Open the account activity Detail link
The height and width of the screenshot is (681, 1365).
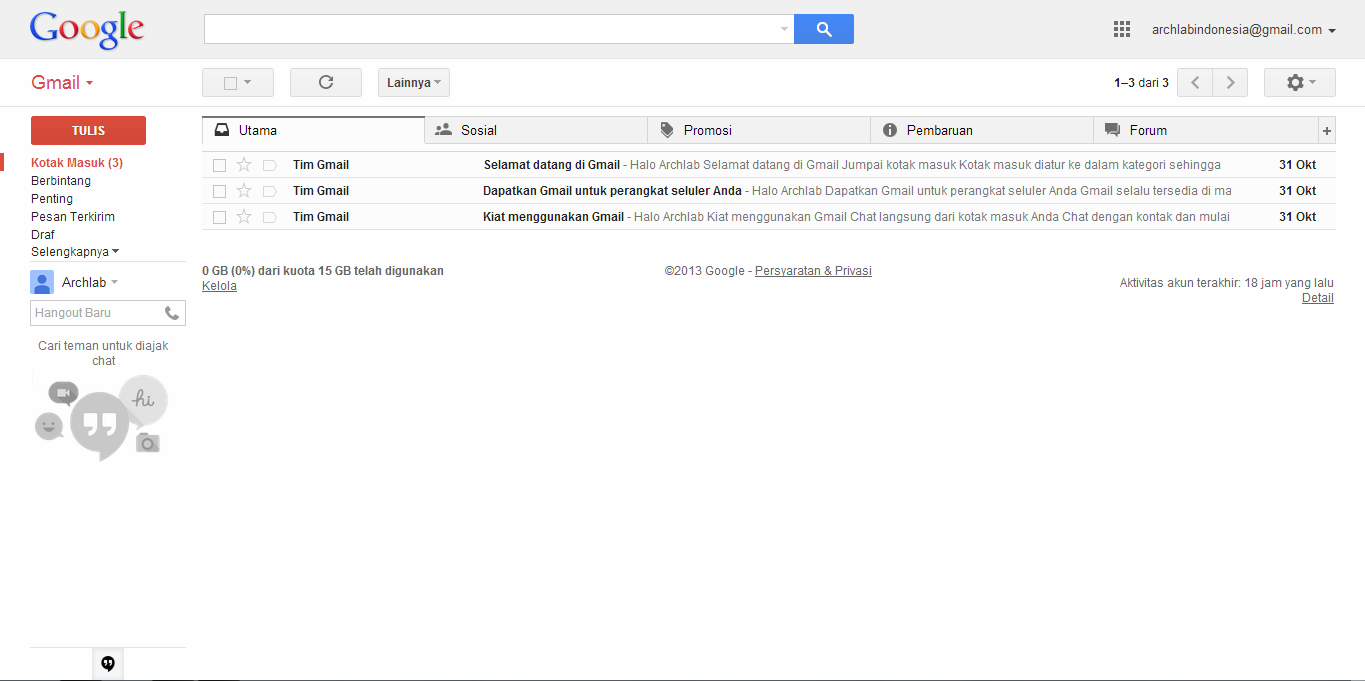pyautogui.click(x=1318, y=298)
